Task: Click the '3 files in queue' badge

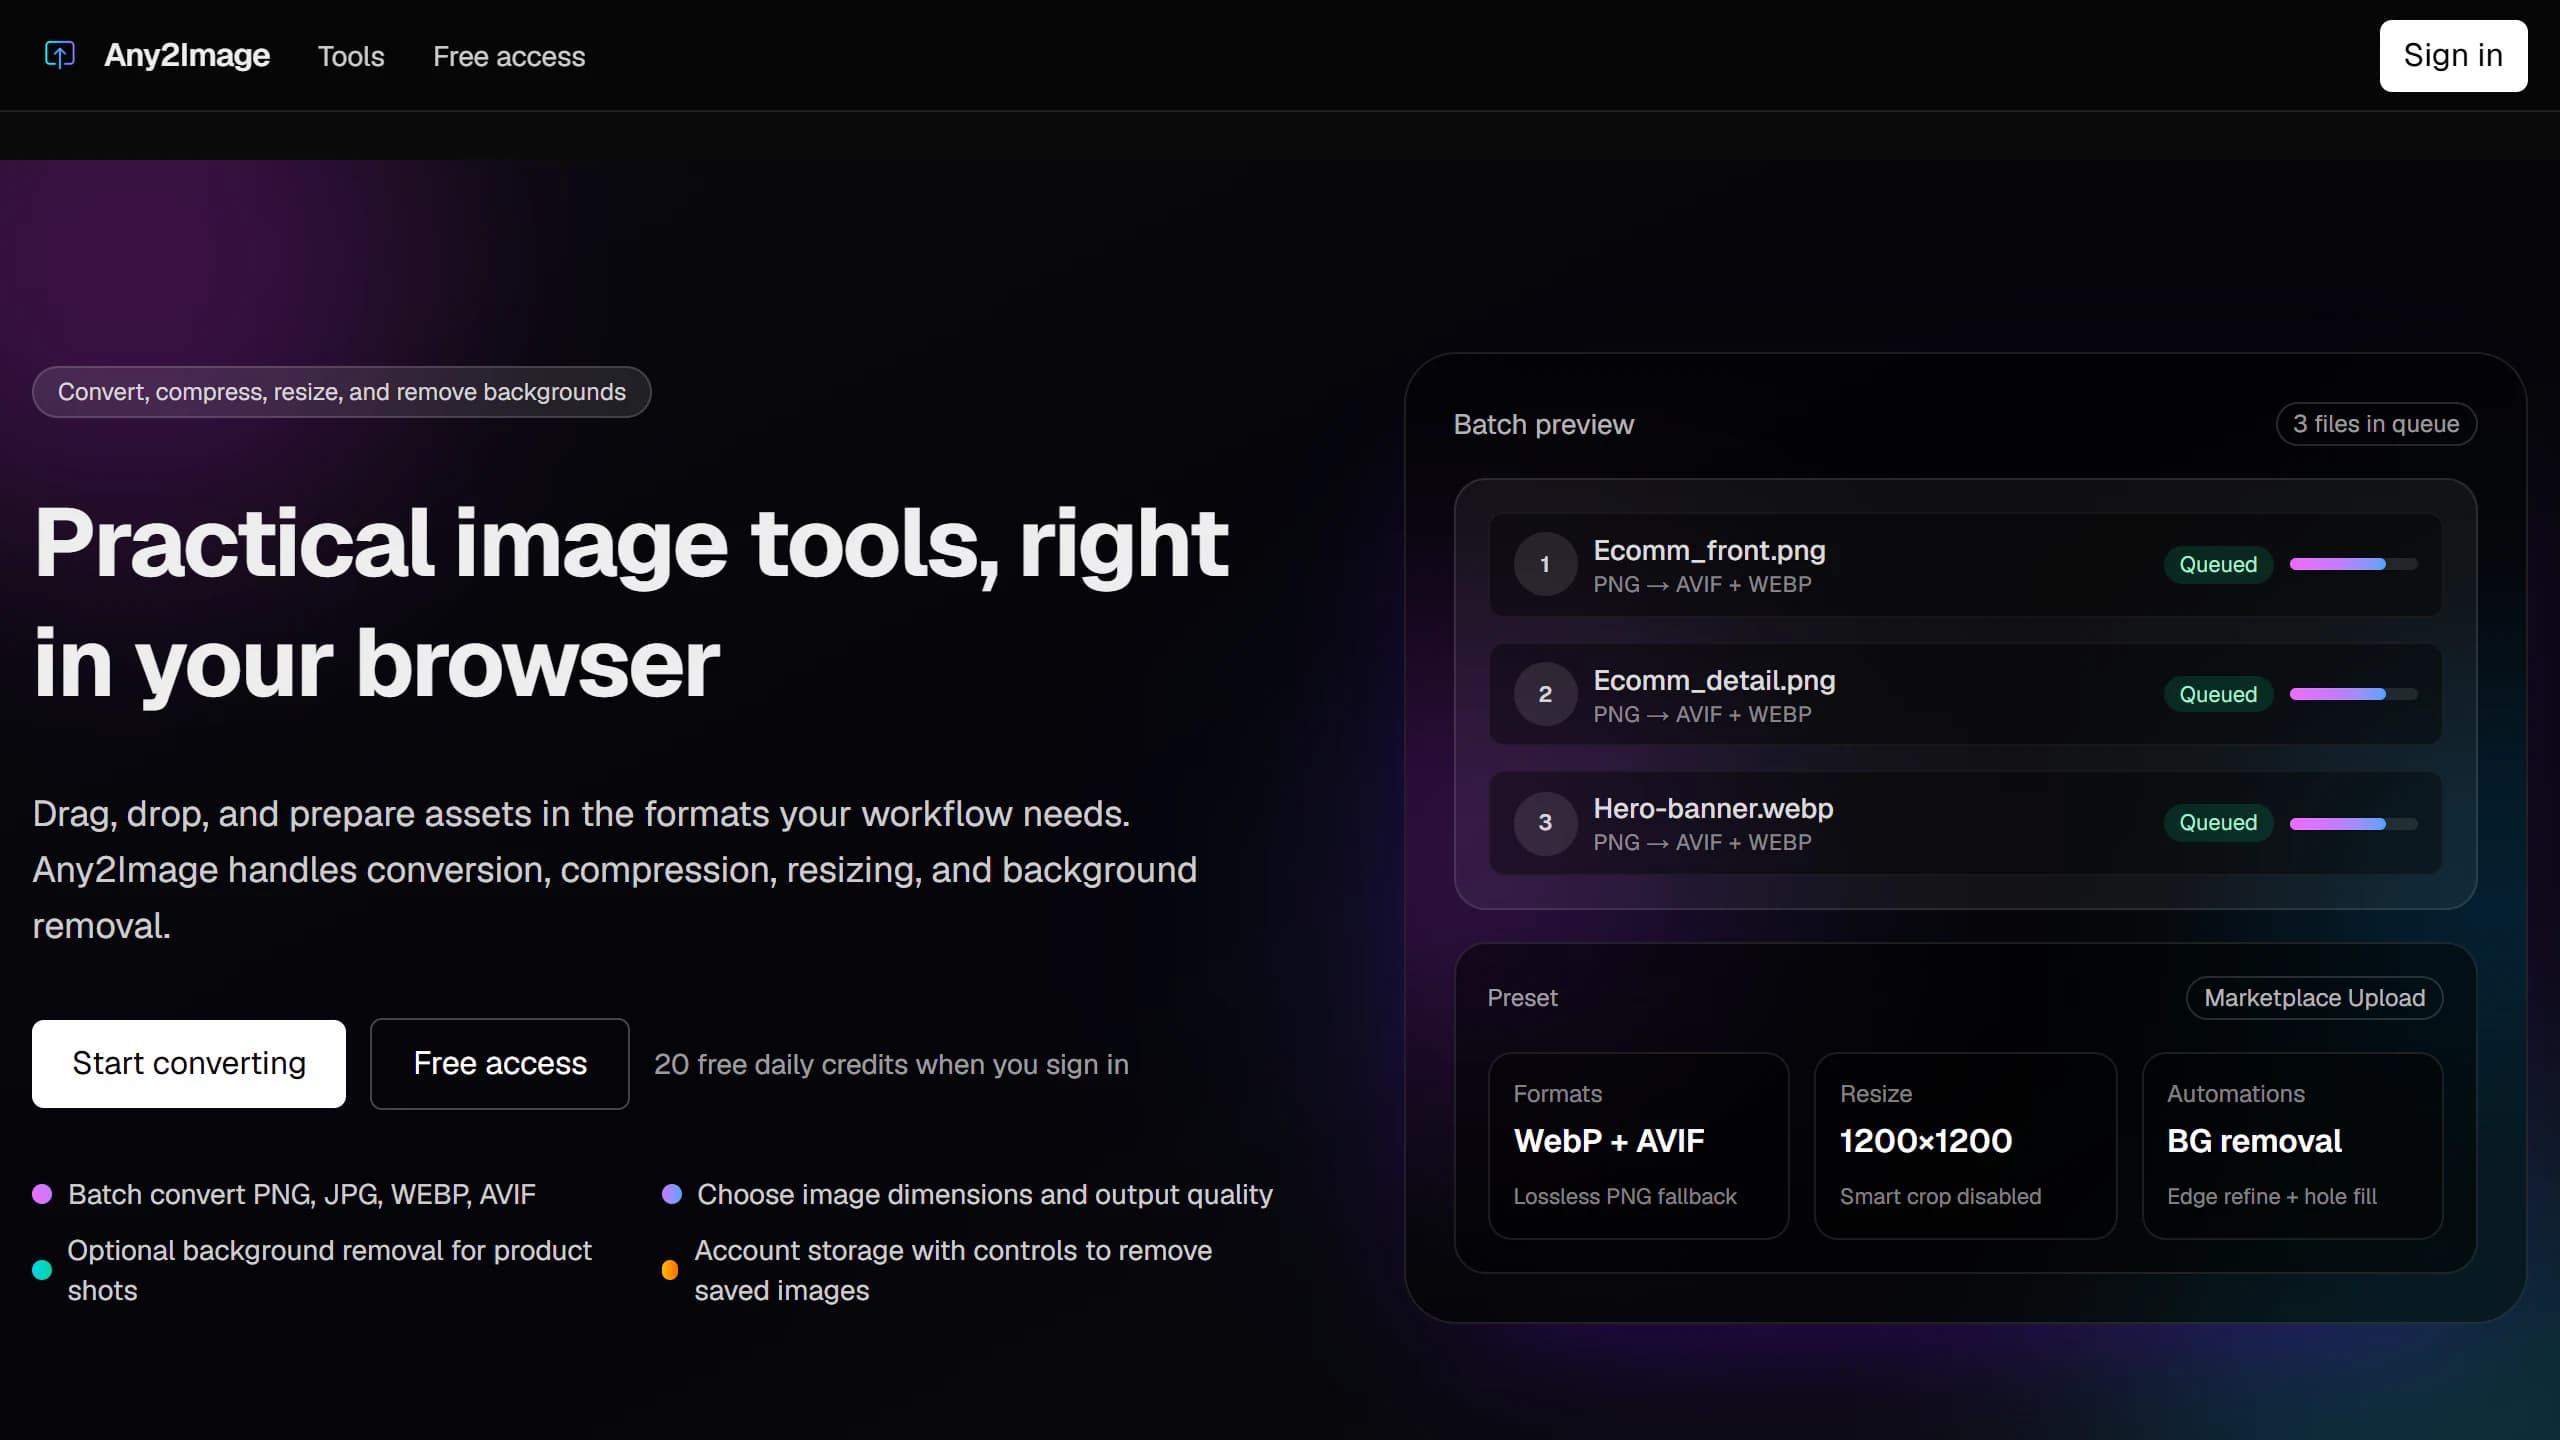Action: click(x=2376, y=424)
